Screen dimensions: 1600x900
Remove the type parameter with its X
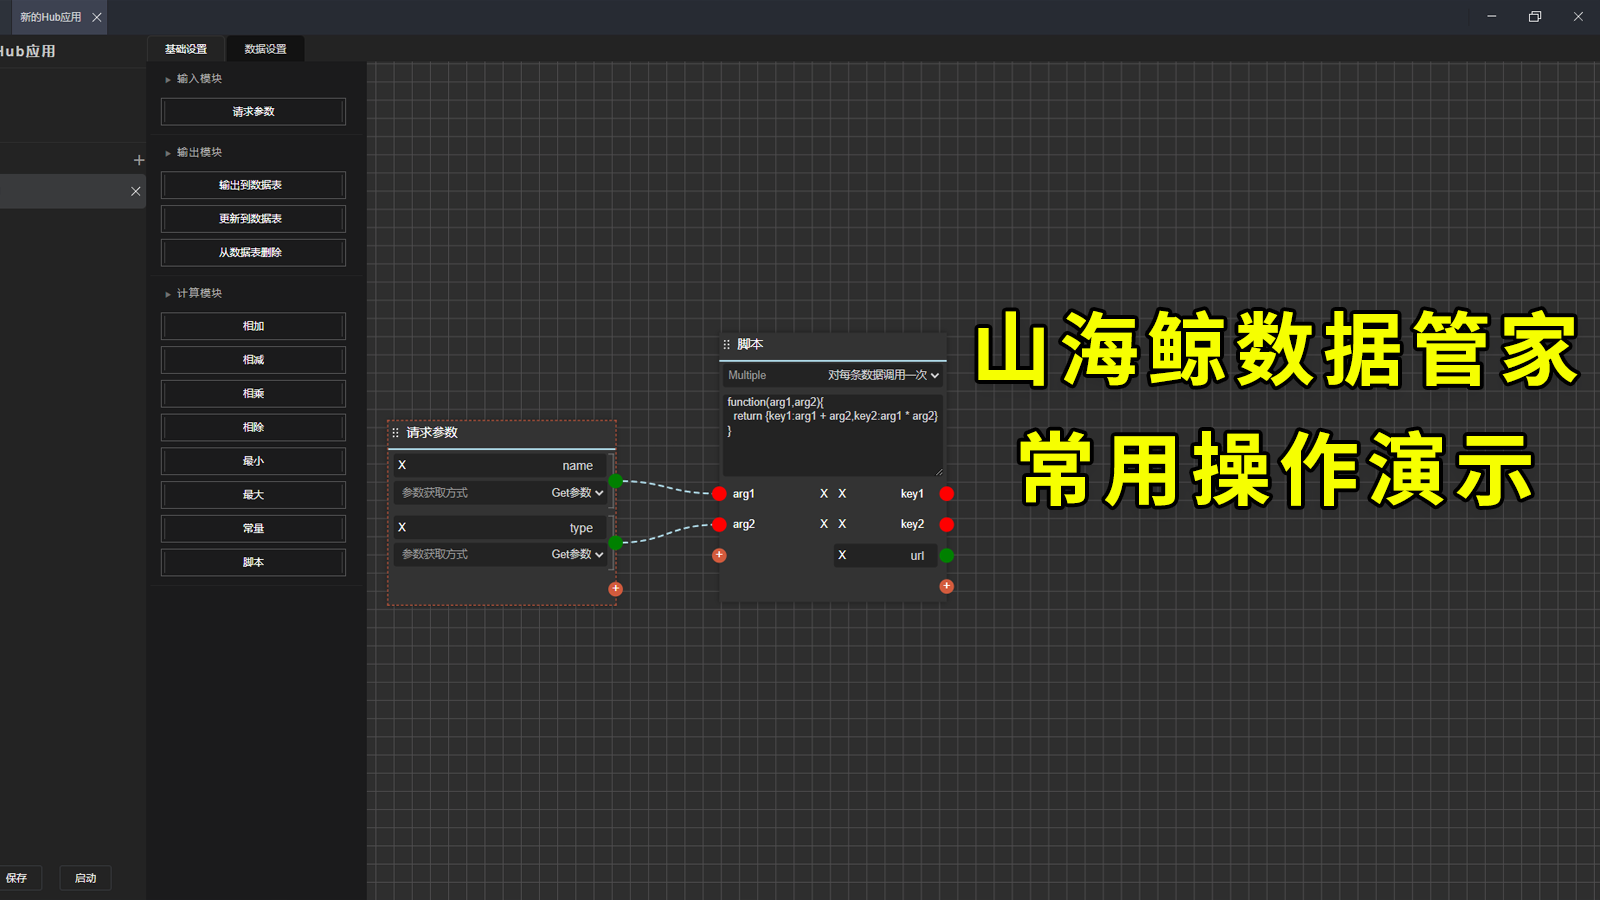(402, 527)
